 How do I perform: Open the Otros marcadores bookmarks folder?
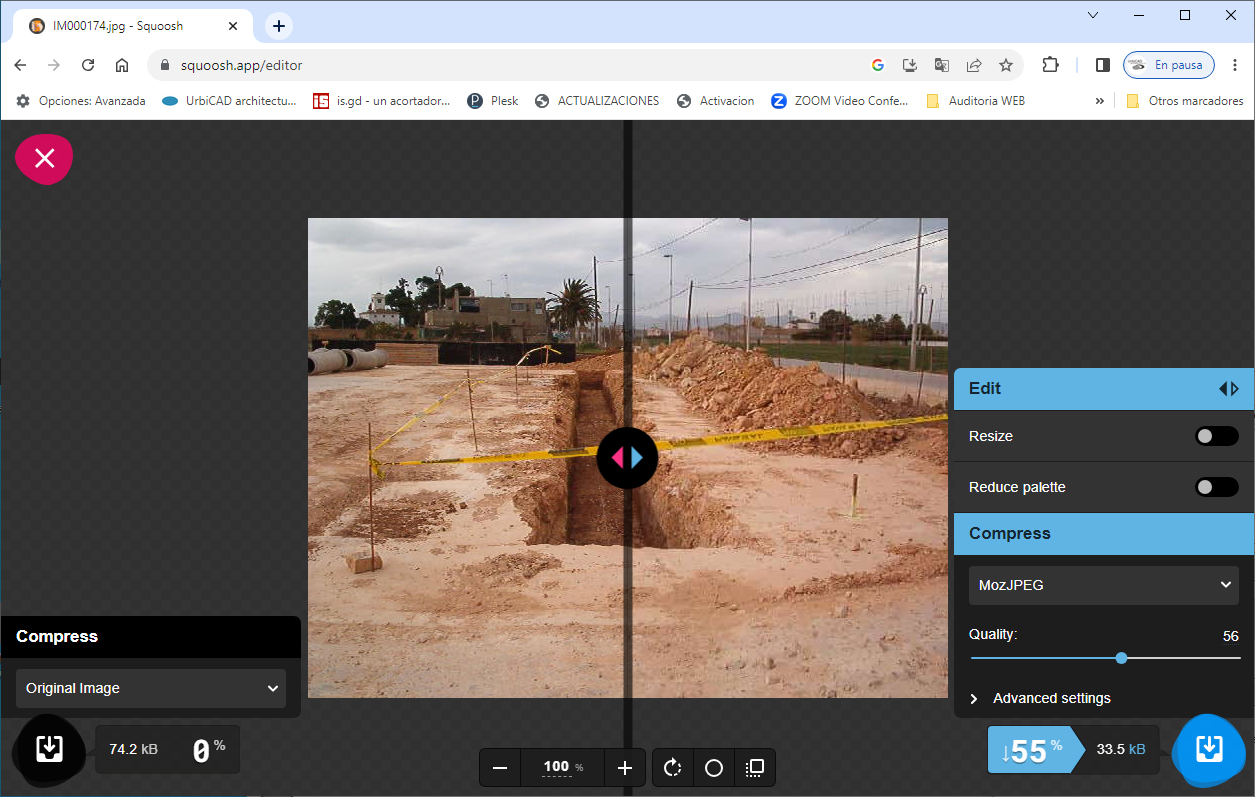click(1185, 101)
